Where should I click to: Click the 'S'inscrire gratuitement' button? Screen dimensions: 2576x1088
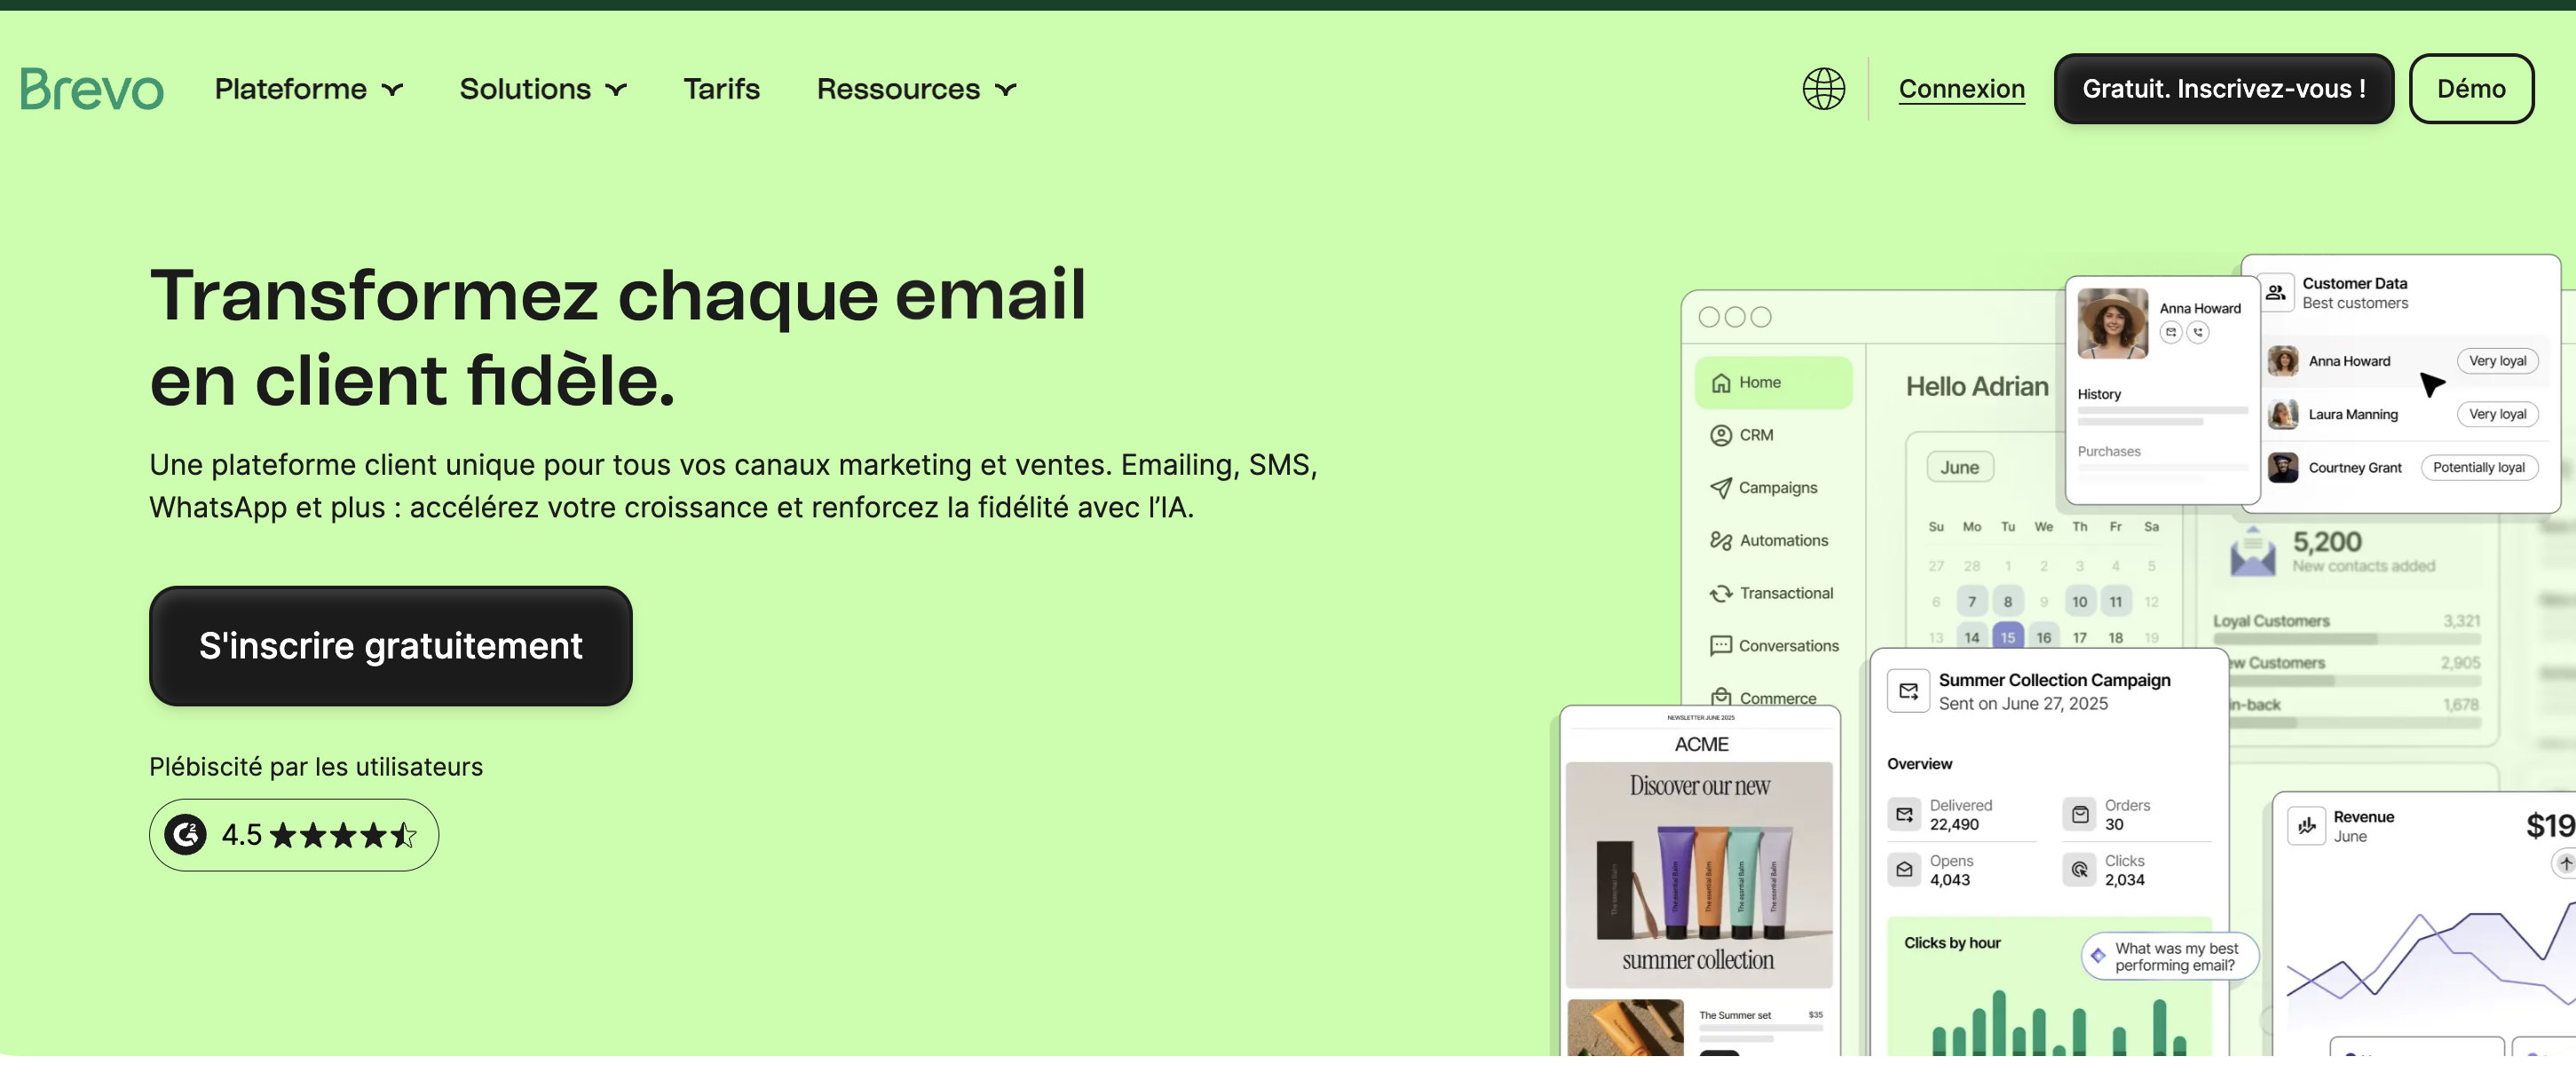pos(390,646)
